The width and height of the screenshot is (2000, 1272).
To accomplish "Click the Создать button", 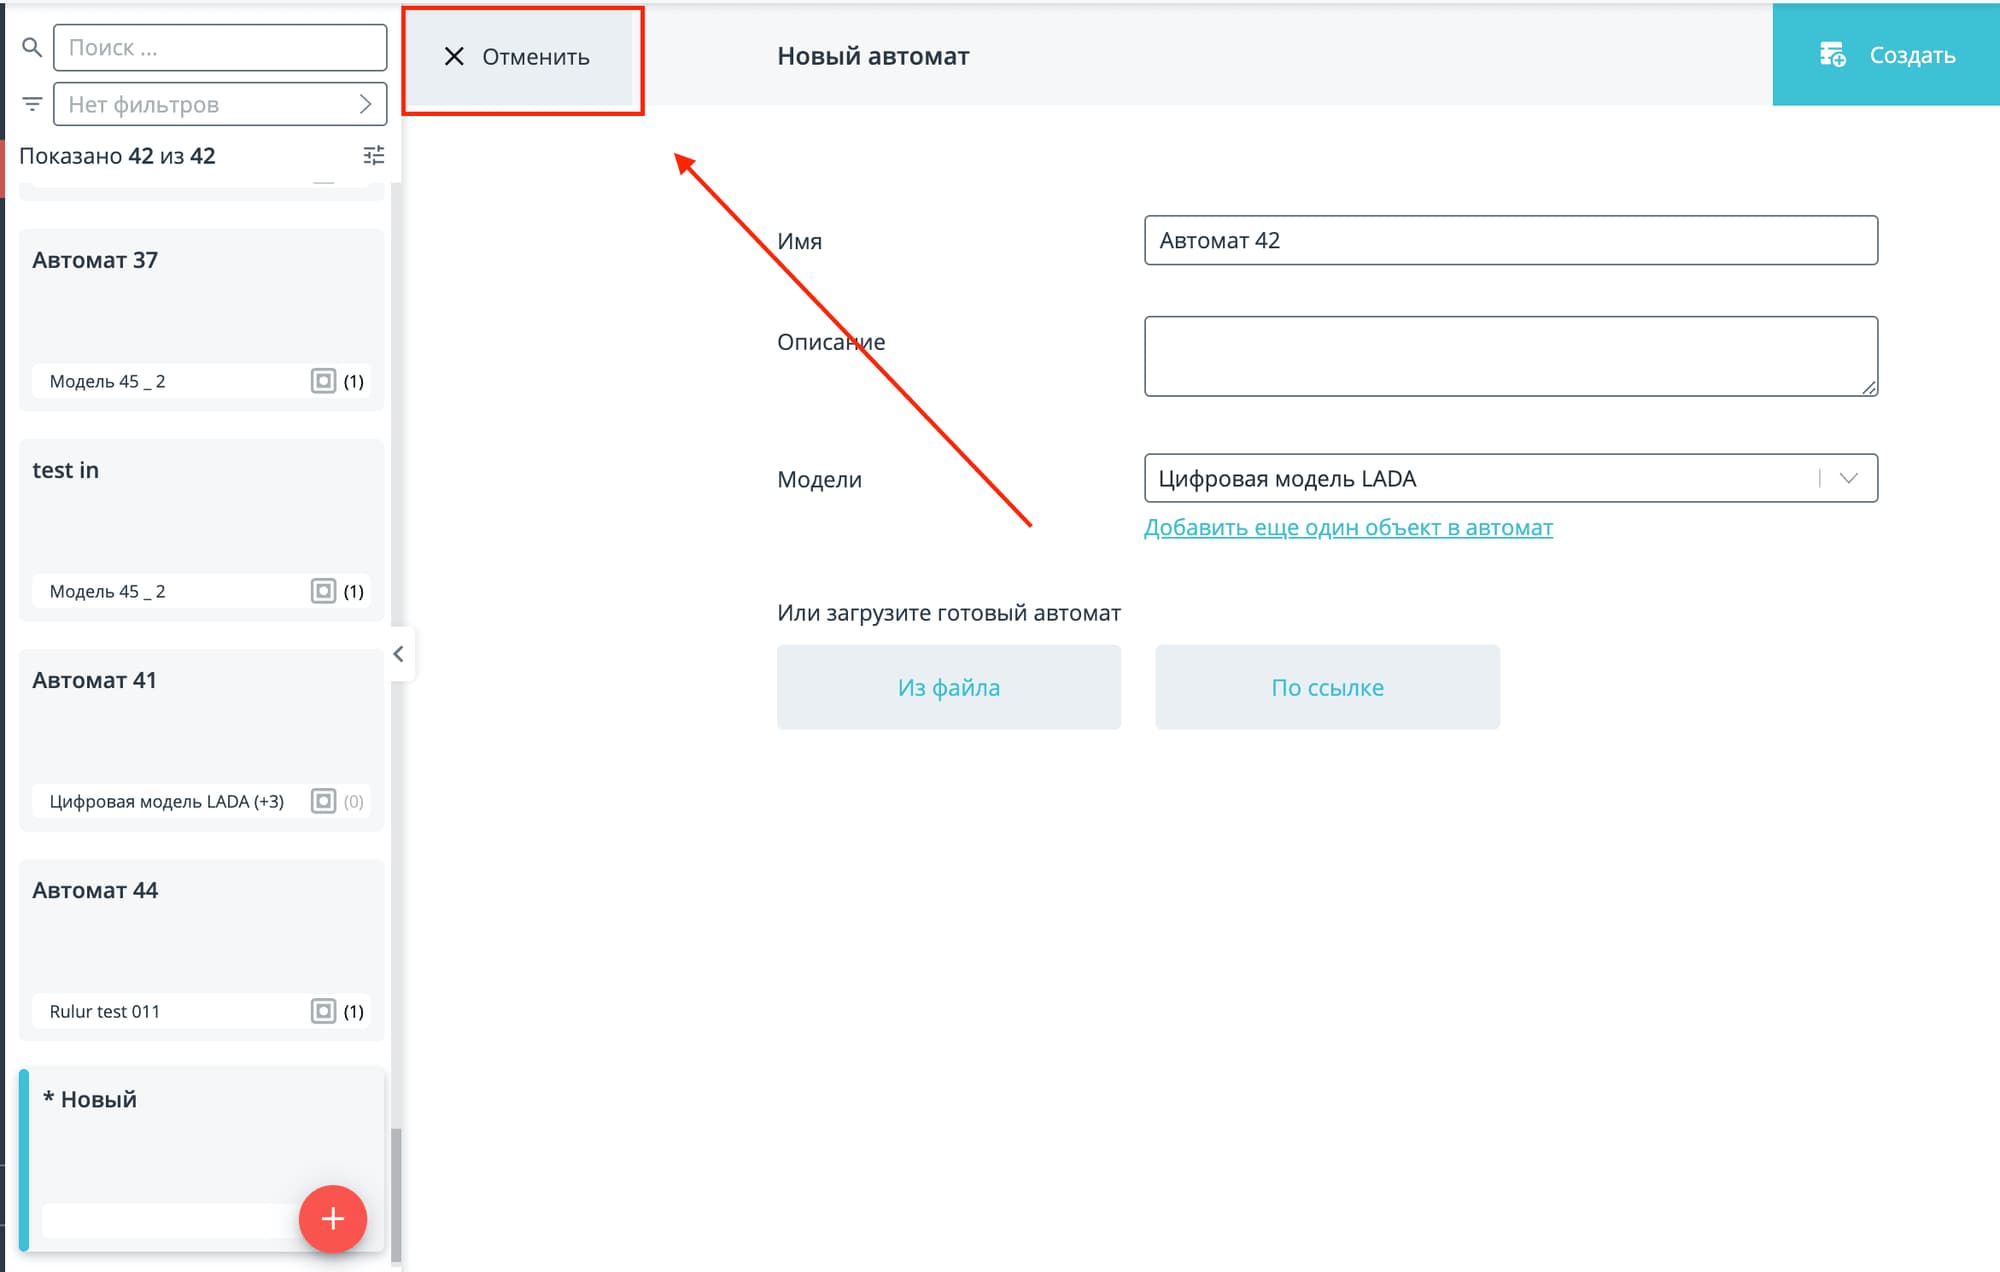I will tap(1886, 55).
